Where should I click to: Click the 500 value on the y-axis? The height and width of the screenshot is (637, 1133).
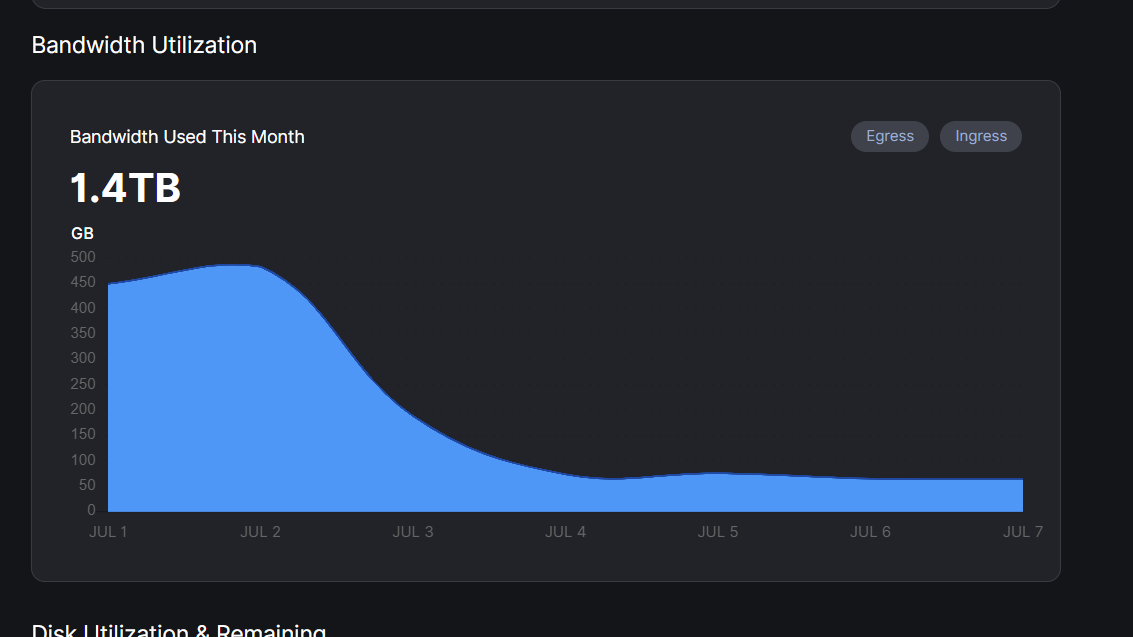pos(83,257)
